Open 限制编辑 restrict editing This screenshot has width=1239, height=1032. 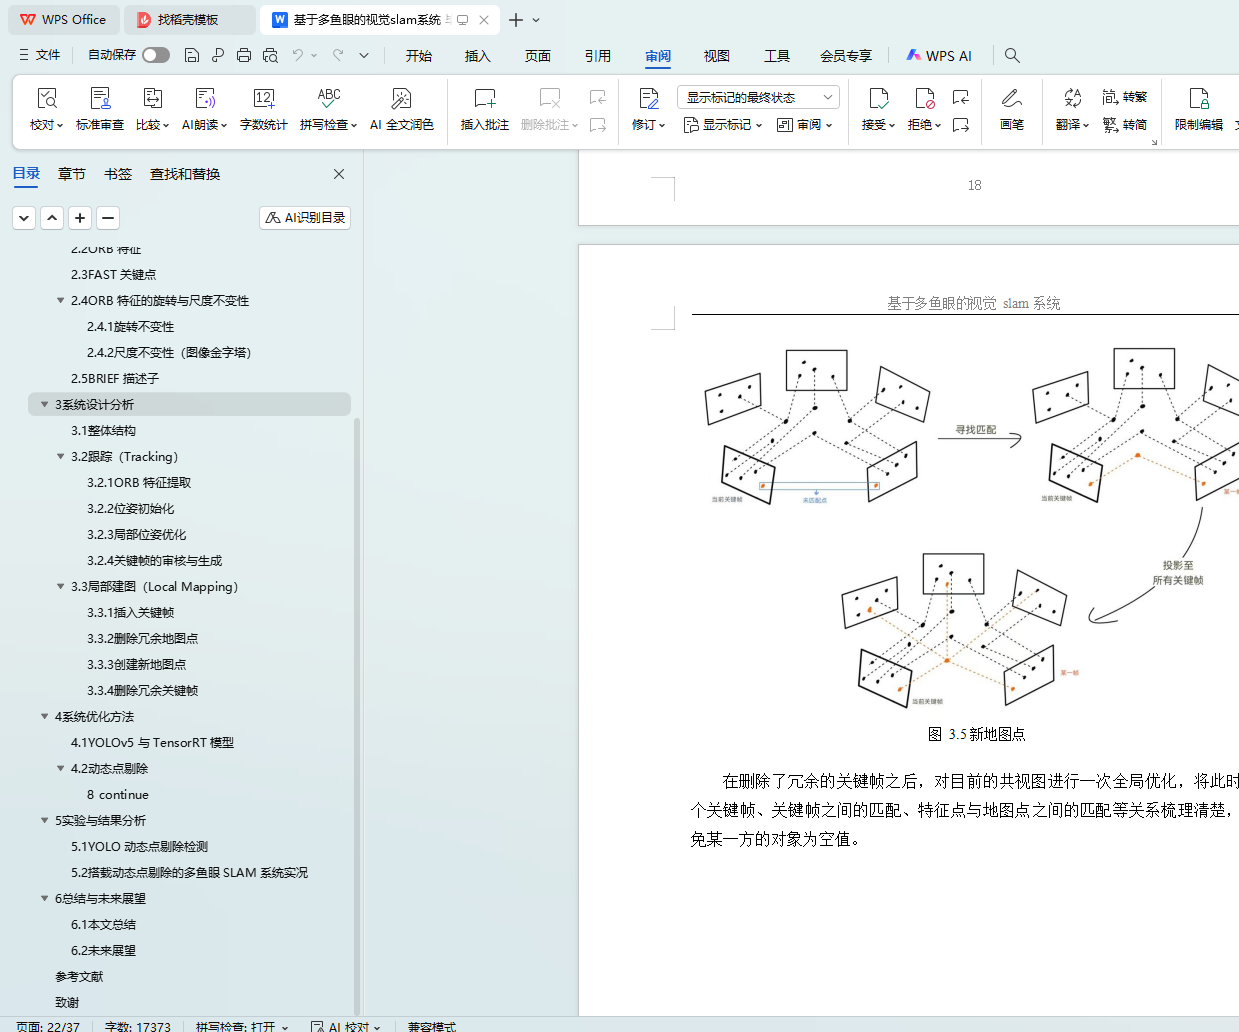[1199, 109]
